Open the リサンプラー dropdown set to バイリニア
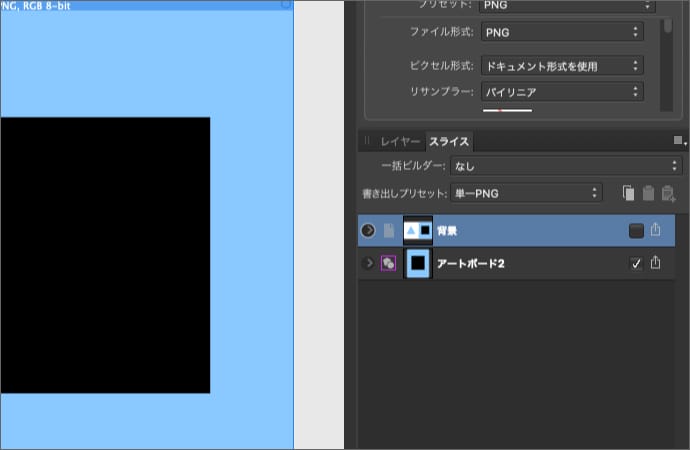Viewport: 690px width, 450px height. pos(560,92)
